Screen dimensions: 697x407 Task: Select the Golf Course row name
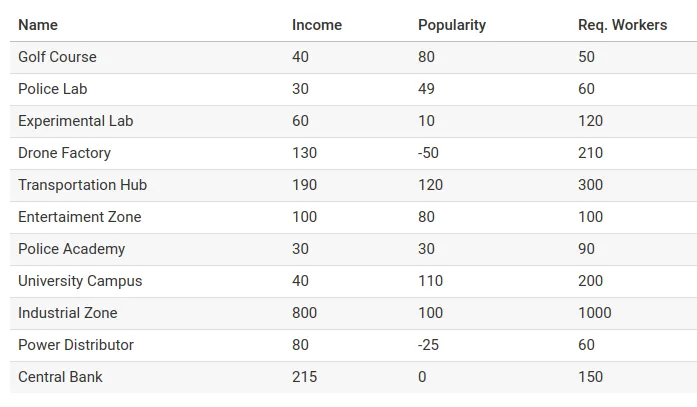57,57
